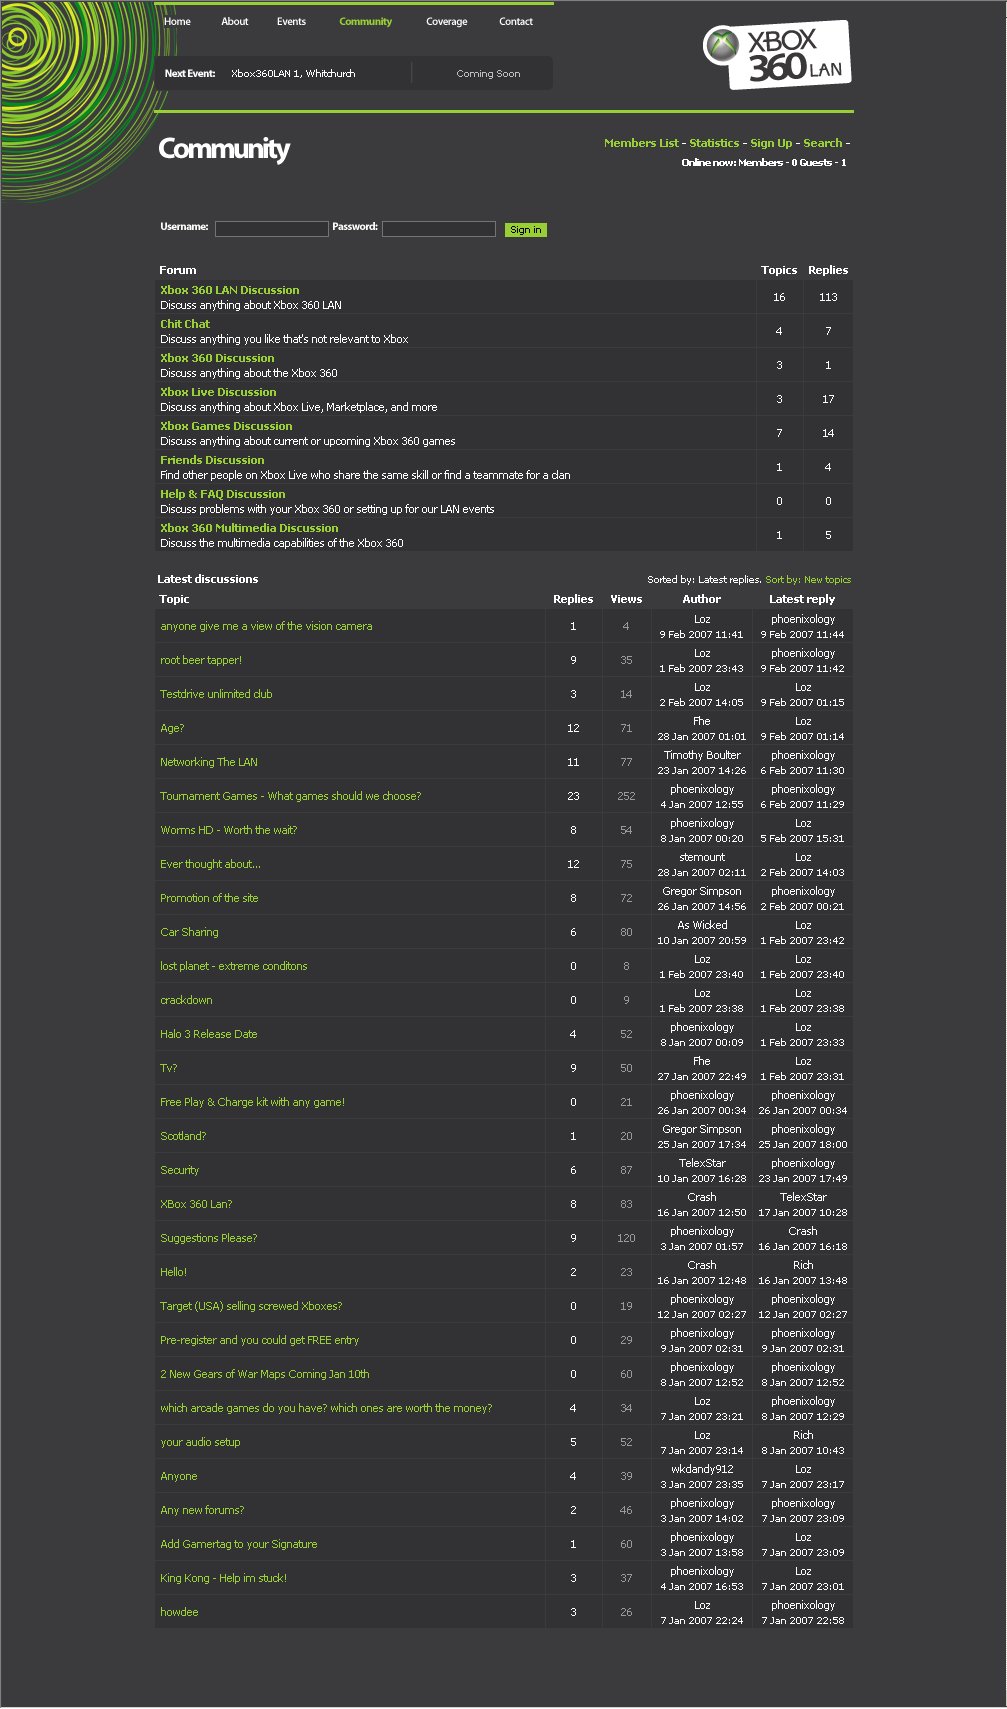The image size is (1007, 1709).
Task: Open the 'your audio setup' topic
Action: click(x=200, y=1442)
